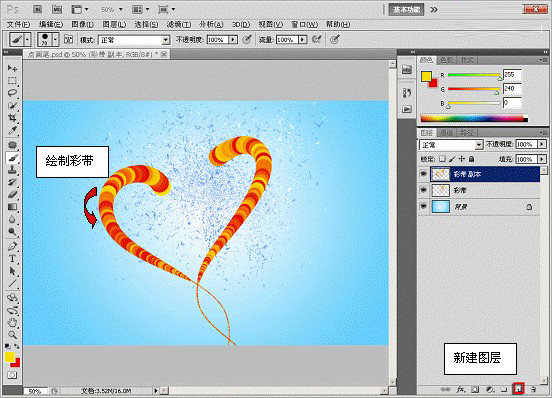Click the 基本功能 workspace button
552x398 pixels.
(x=406, y=10)
